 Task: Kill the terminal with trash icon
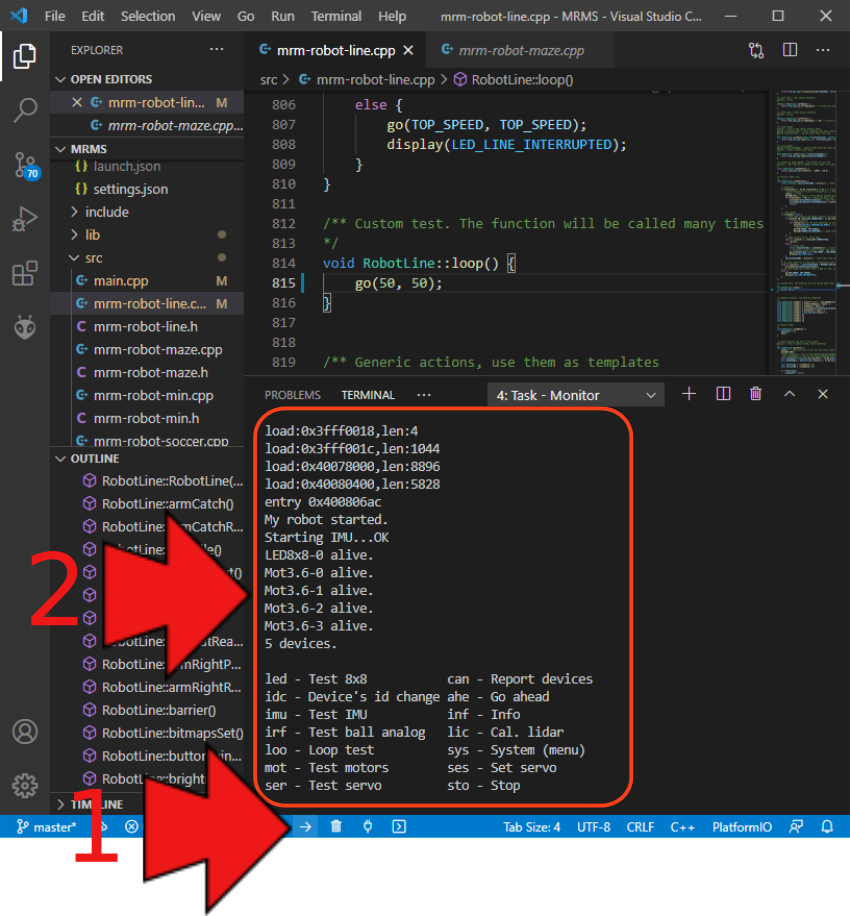756,394
